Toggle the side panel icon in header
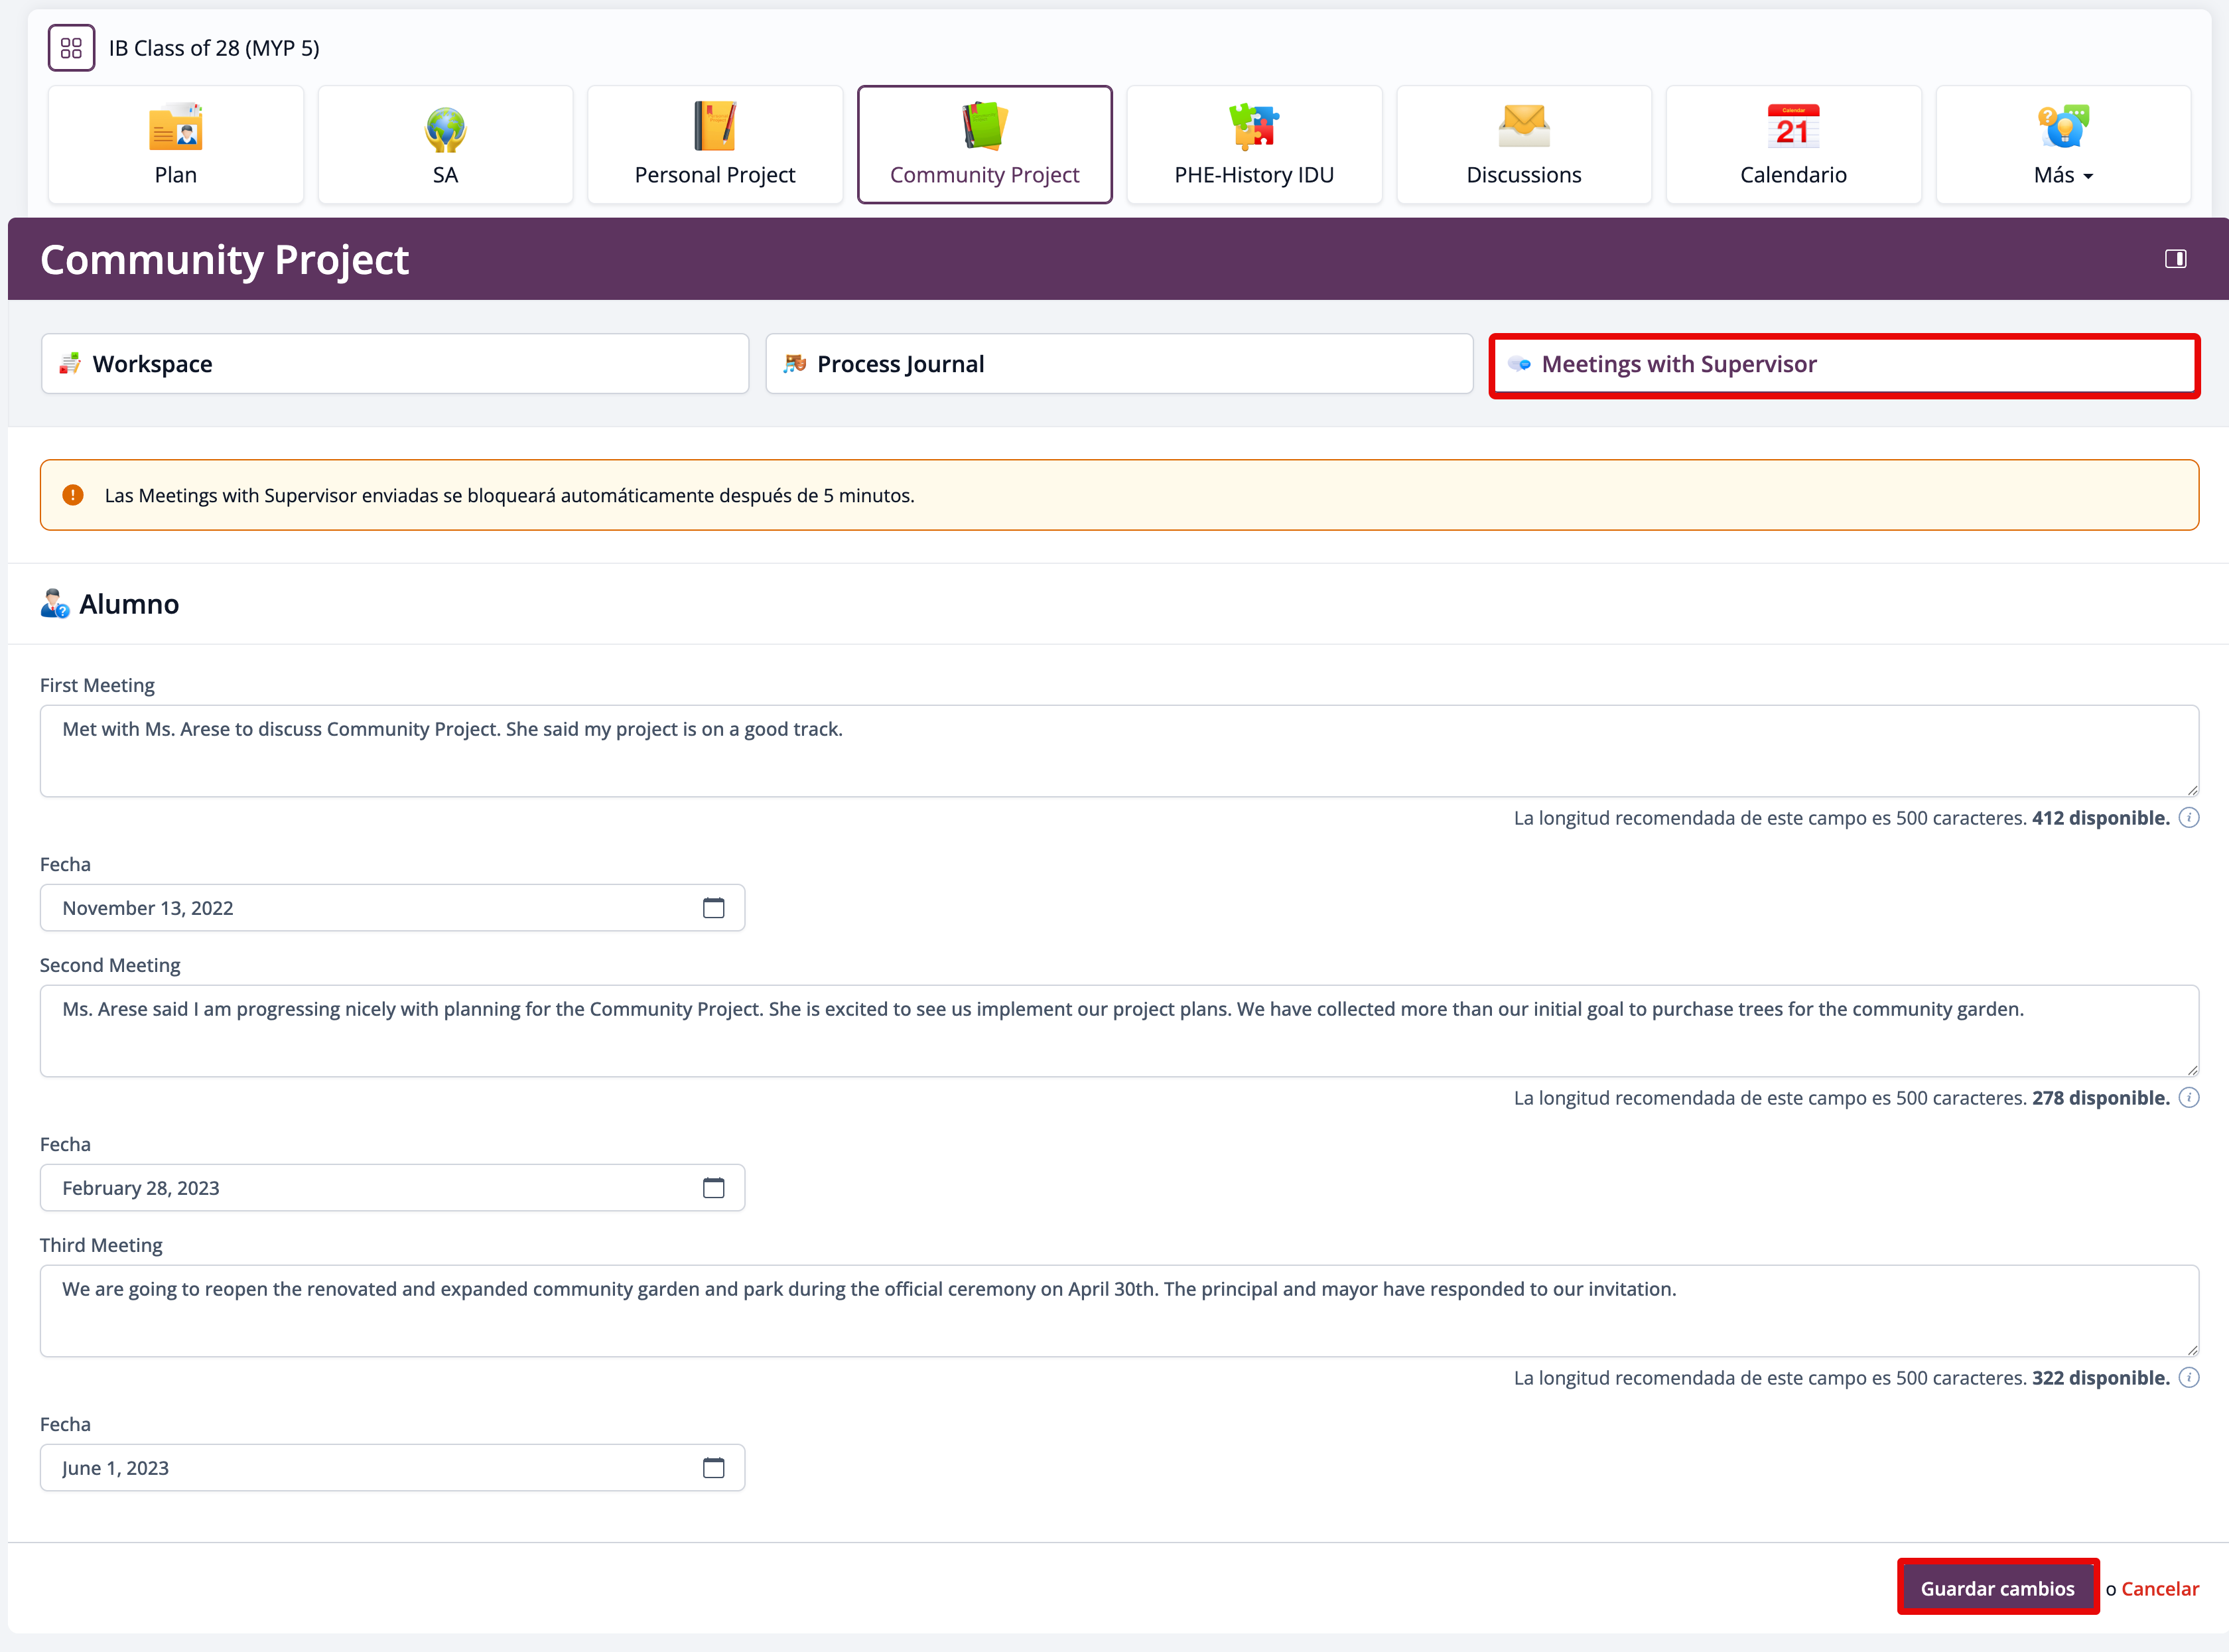2229x1652 pixels. (x=2175, y=259)
